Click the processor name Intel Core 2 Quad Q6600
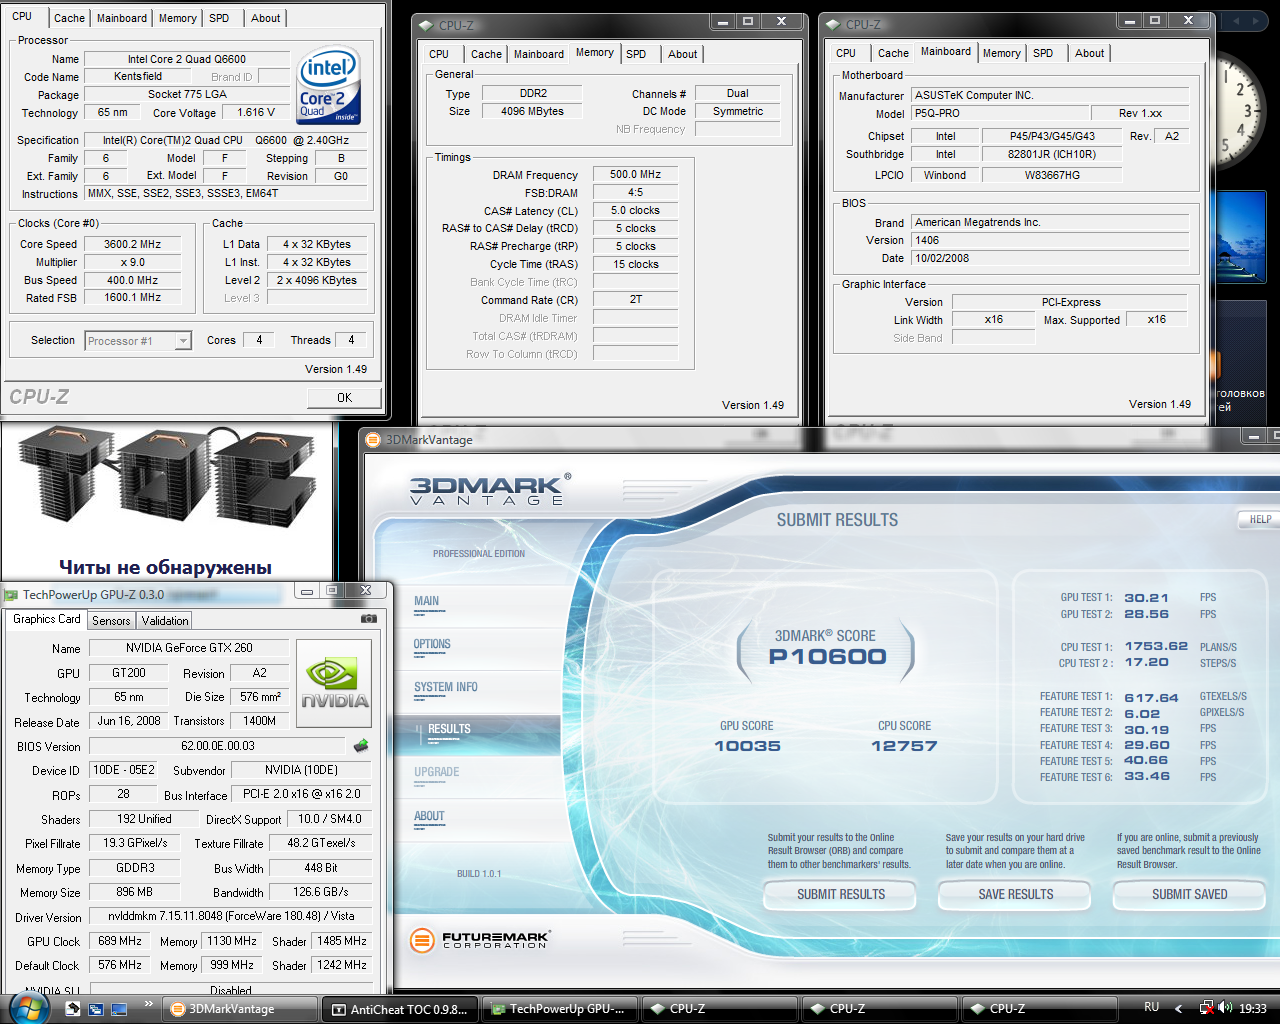 187,59
